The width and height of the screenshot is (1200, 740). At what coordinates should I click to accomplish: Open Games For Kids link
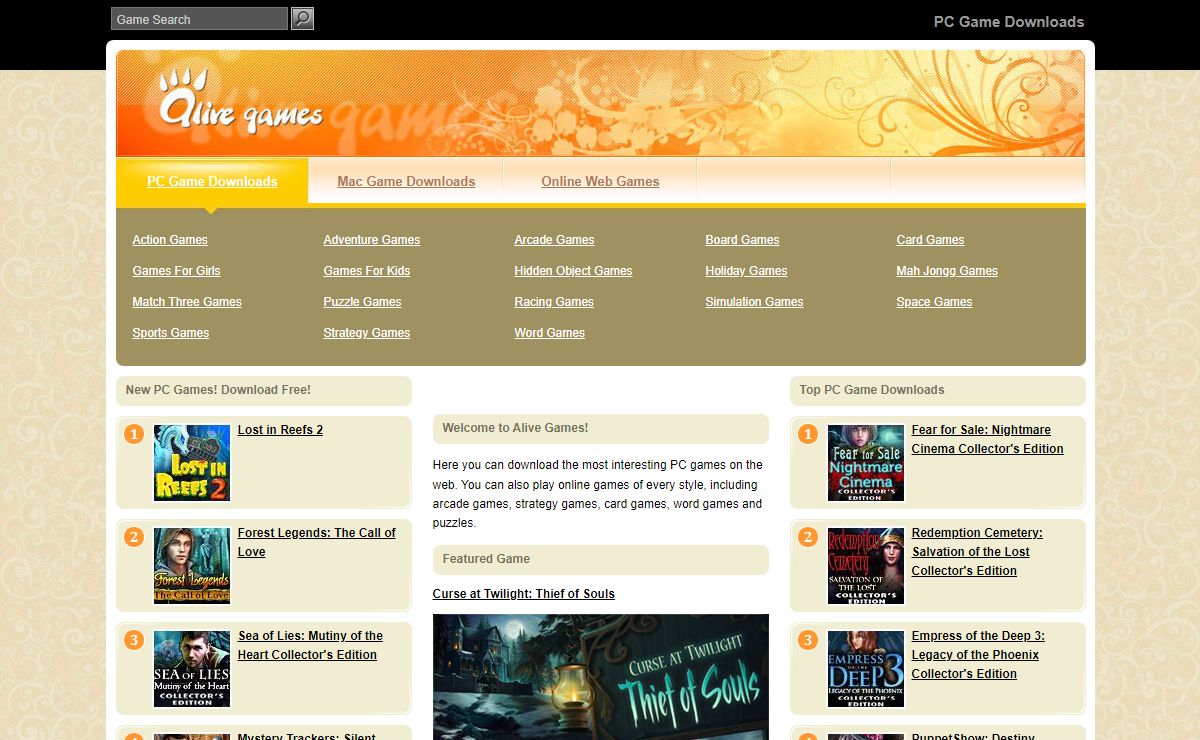tap(367, 271)
